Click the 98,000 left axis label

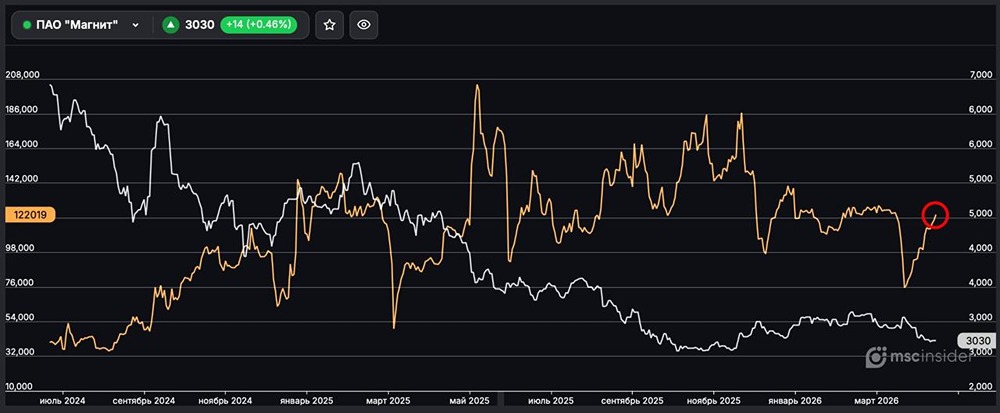(x=22, y=249)
